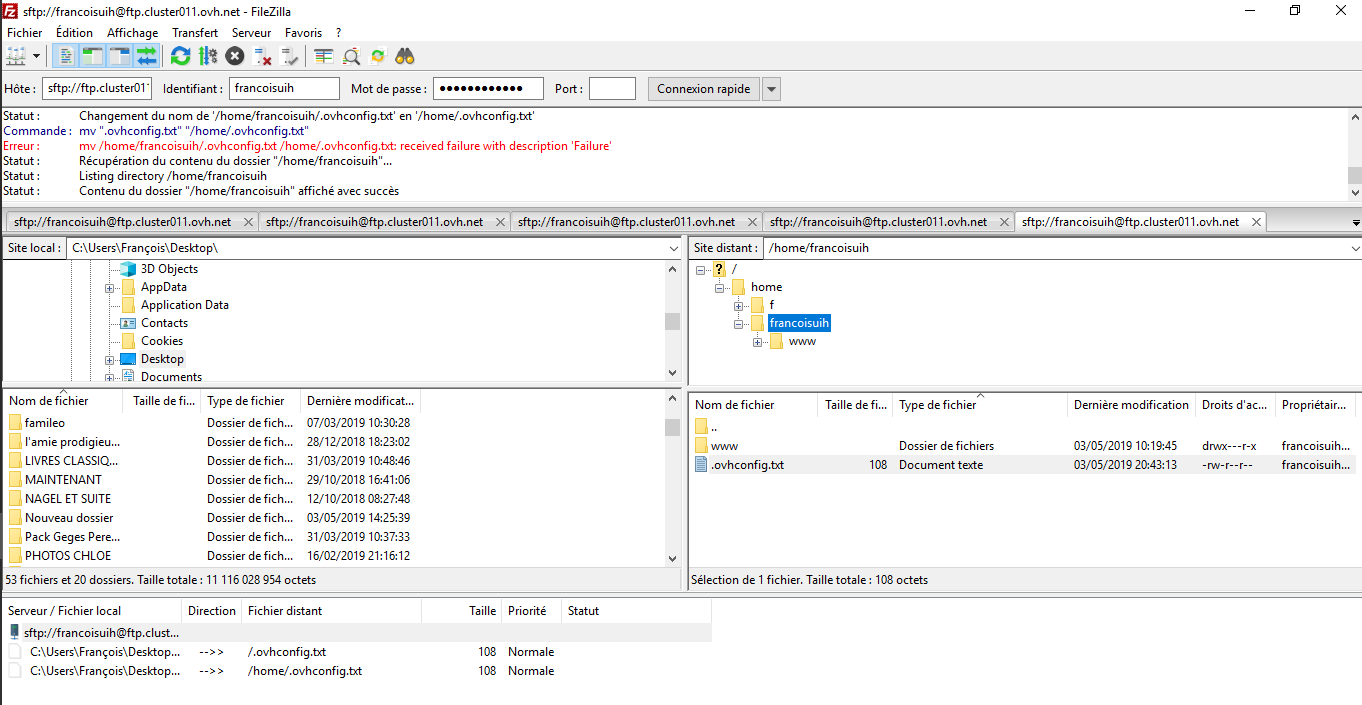The image size is (1362, 705).
Task: Click the binoculars file search icon
Action: [405, 56]
